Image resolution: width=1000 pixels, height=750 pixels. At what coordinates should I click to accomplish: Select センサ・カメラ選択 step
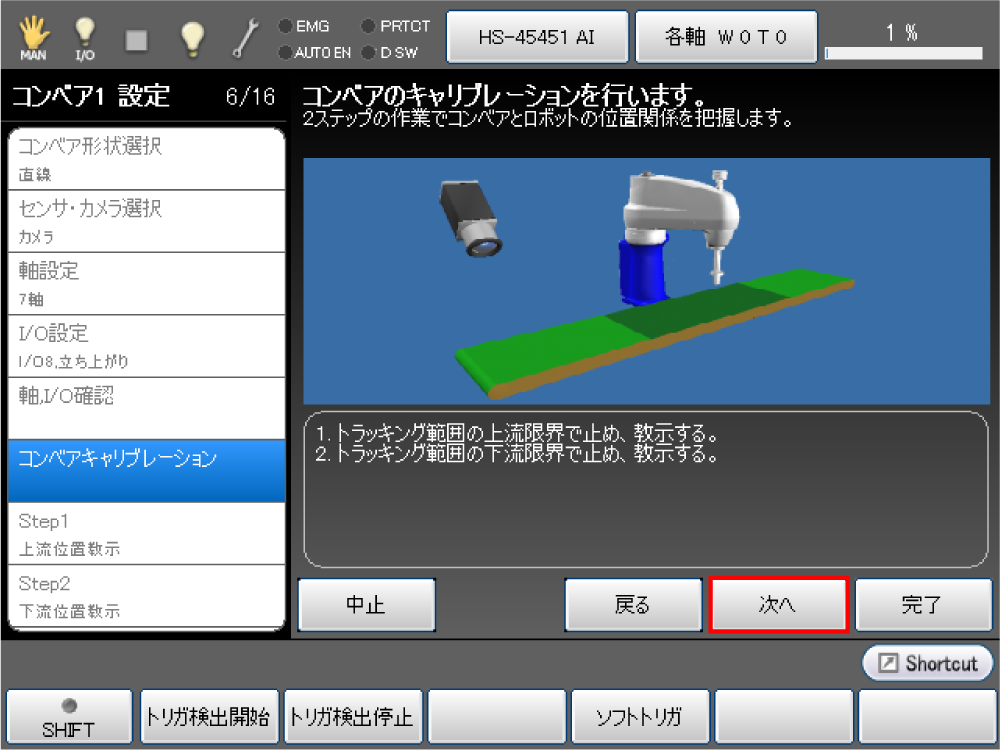(x=146, y=221)
